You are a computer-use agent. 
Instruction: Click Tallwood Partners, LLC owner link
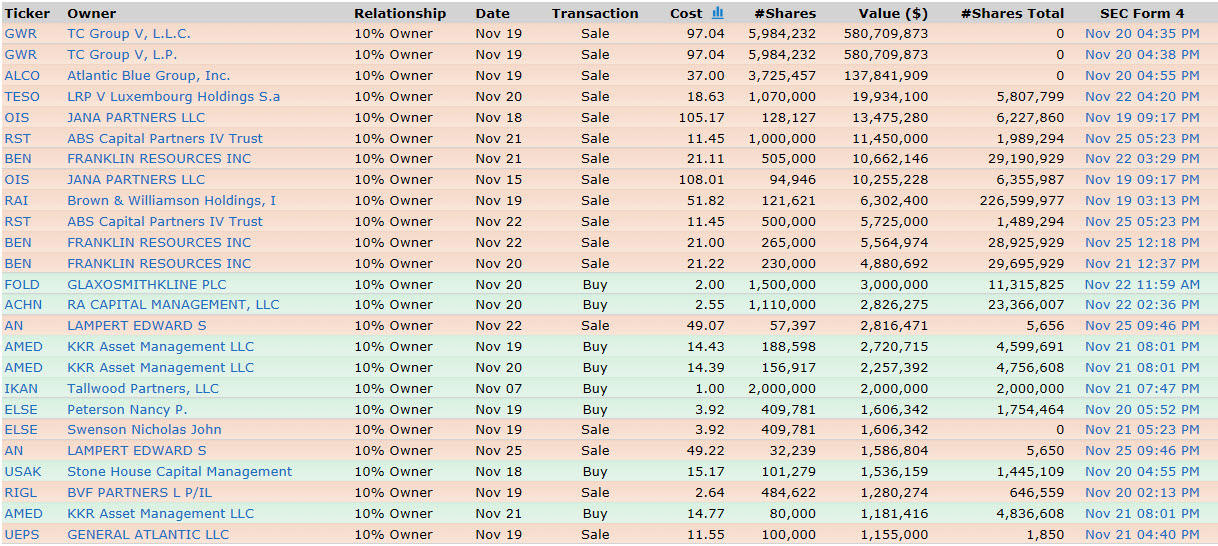click(x=142, y=389)
